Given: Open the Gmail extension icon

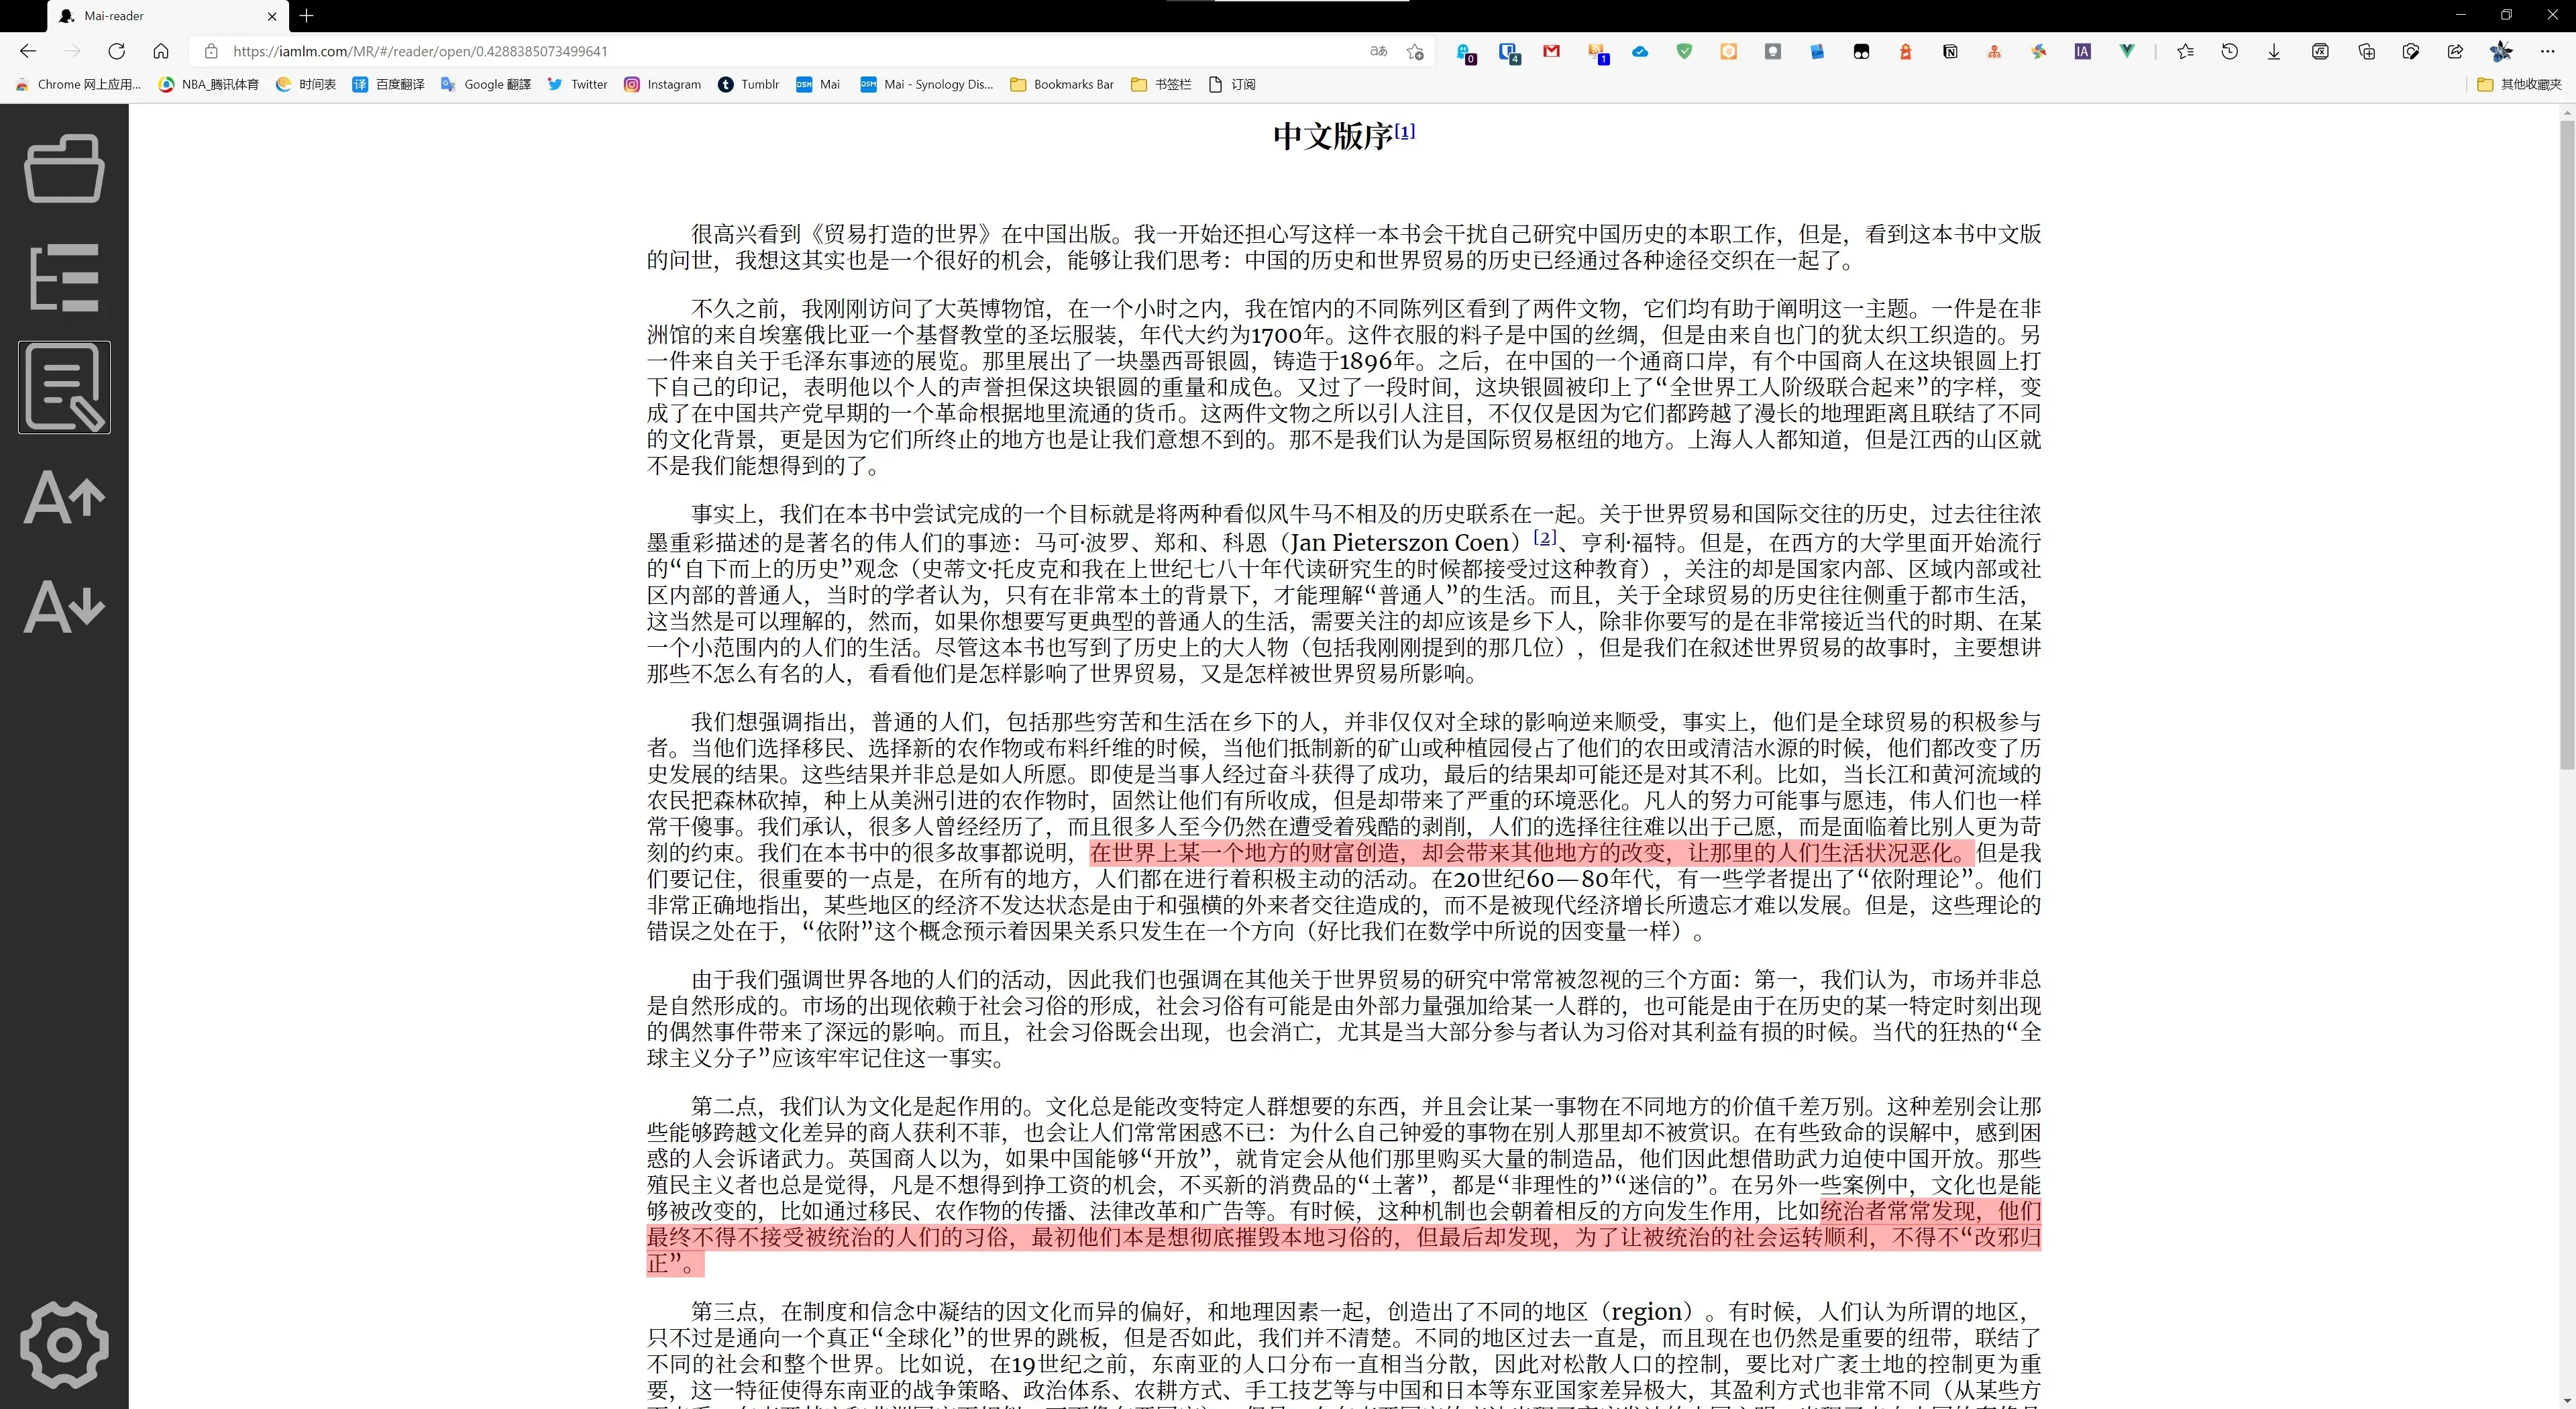Looking at the screenshot, I should coord(1552,51).
